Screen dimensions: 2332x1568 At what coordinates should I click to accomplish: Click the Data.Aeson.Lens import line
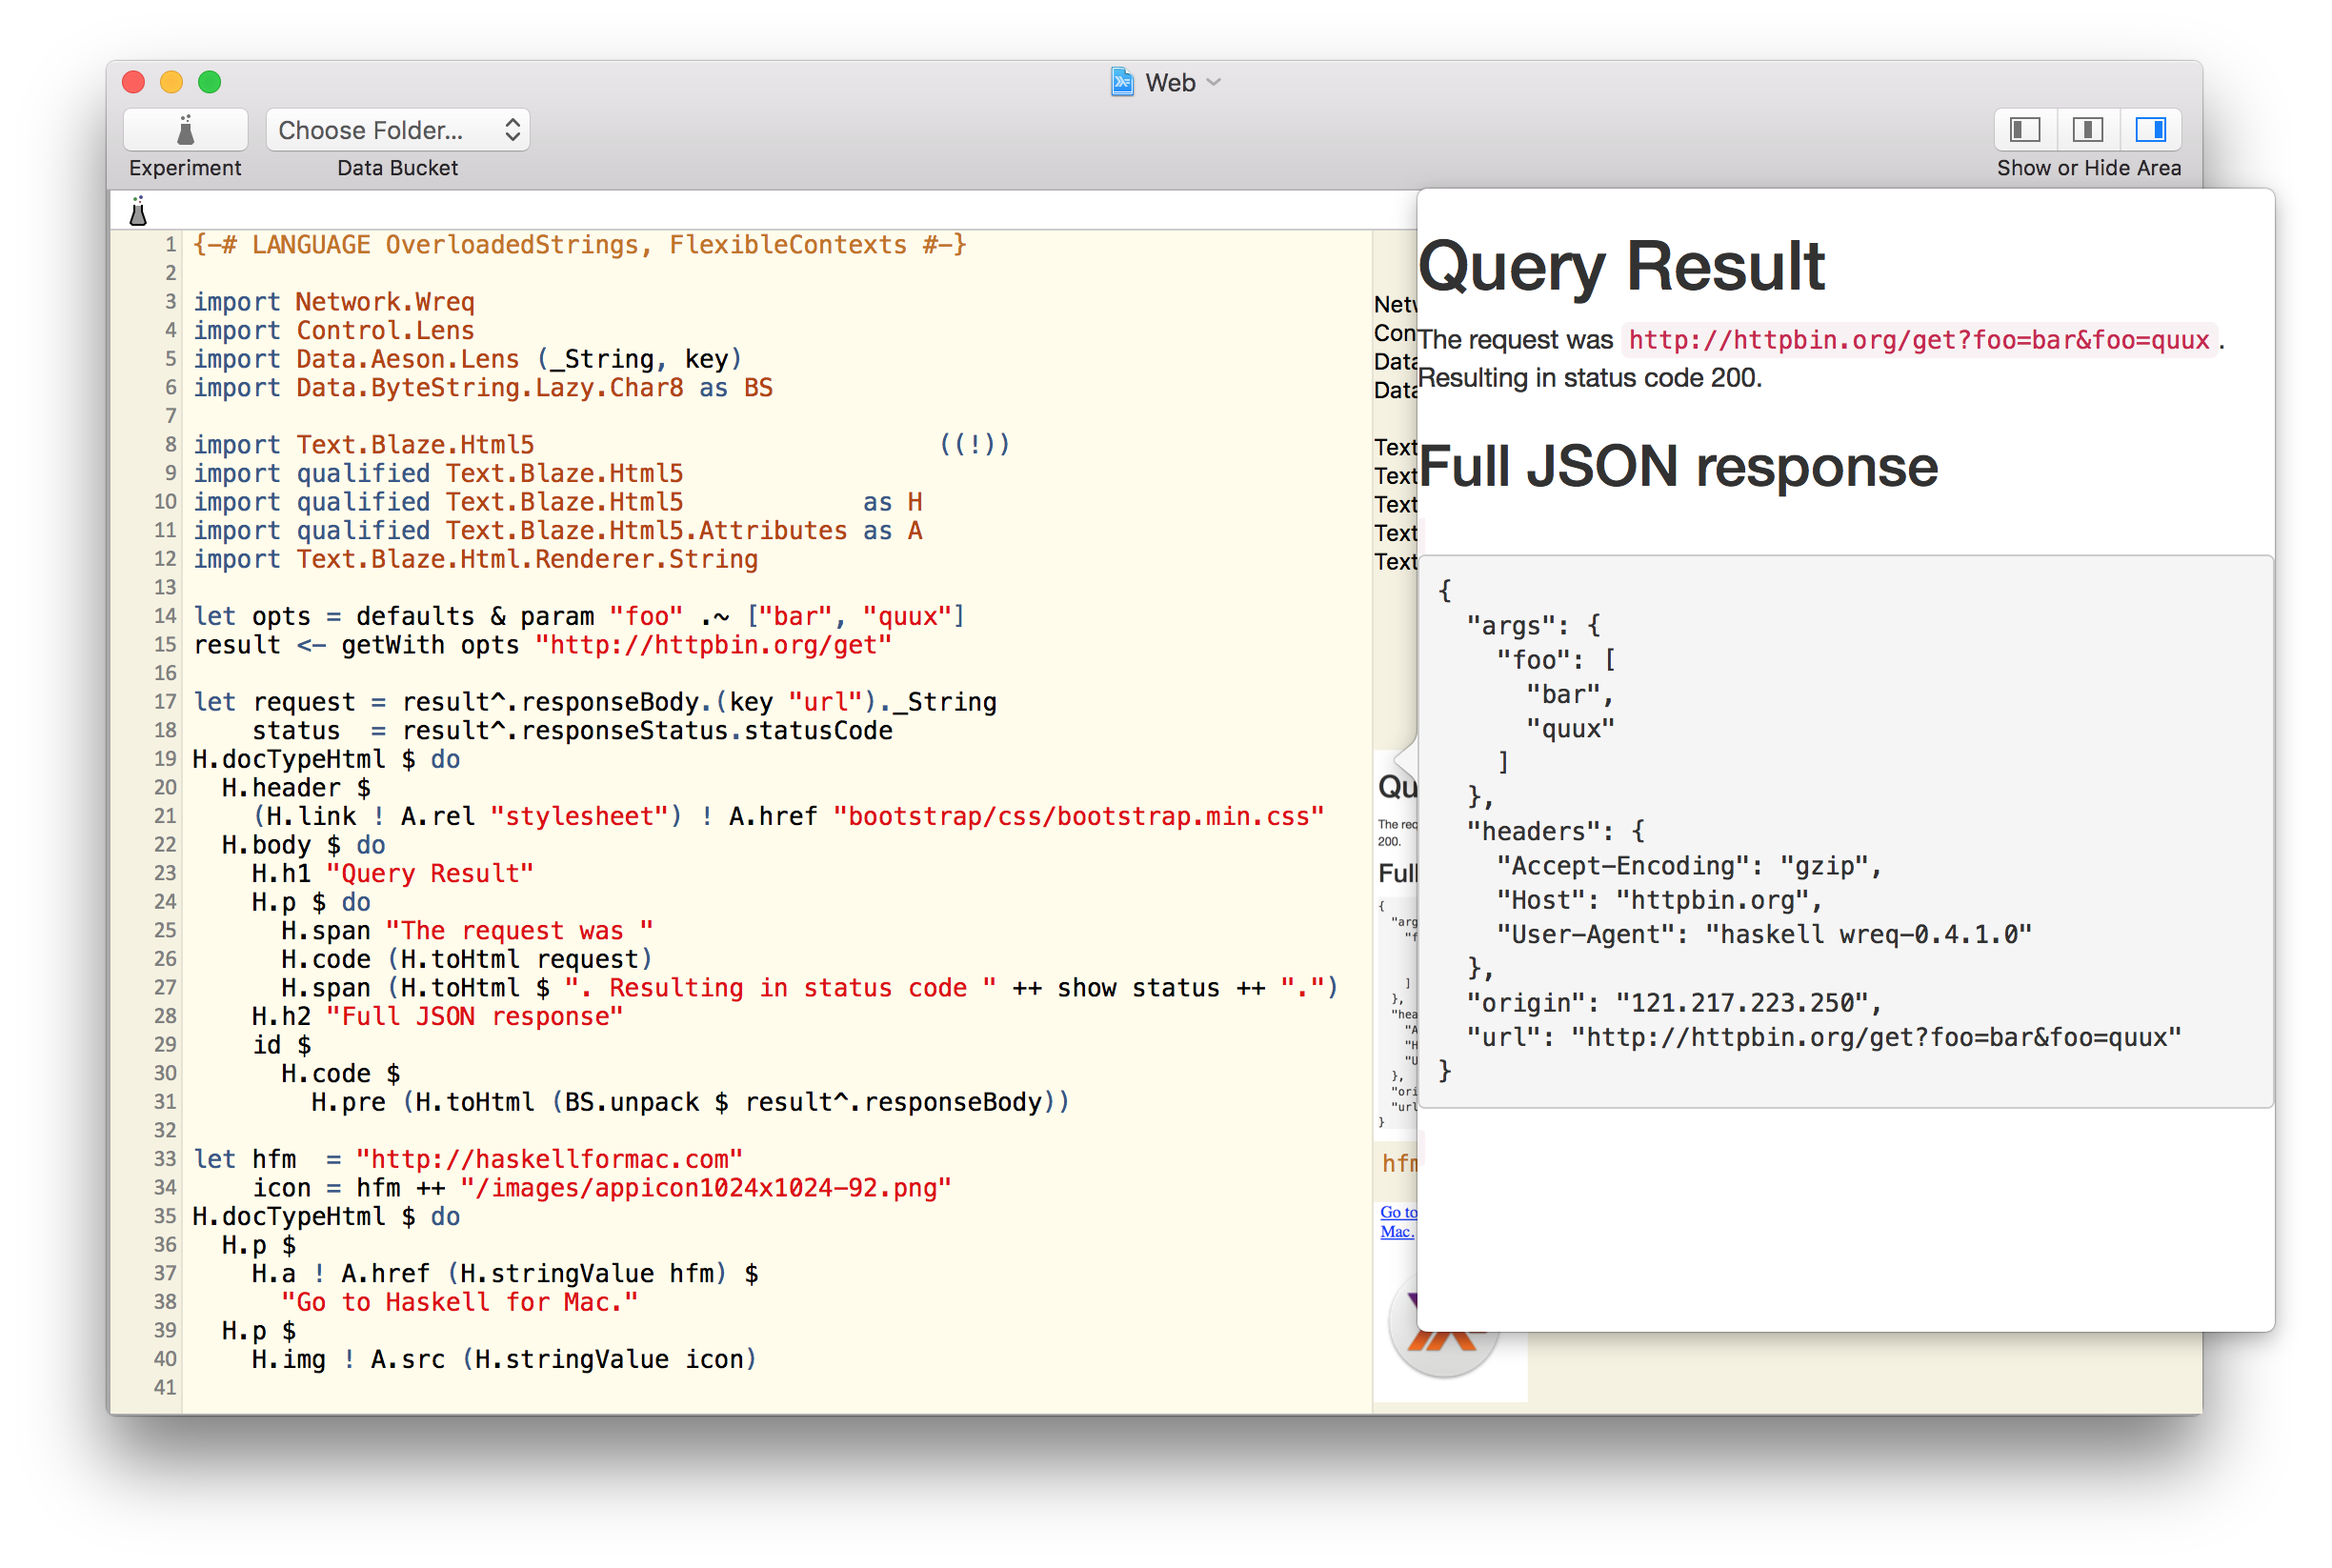[x=468, y=359]
